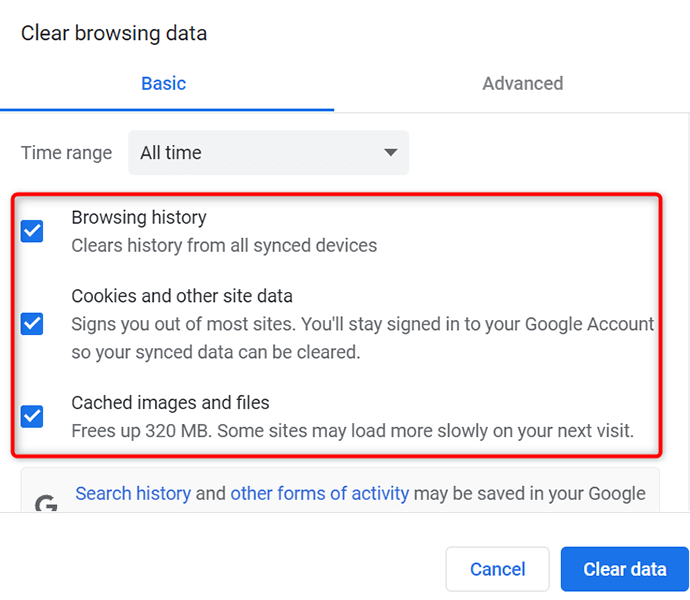Image resolution: width=690 pixels, height=600 pixels.
Task: Click the Google G logo icon
Action: [x=46, y=503]
